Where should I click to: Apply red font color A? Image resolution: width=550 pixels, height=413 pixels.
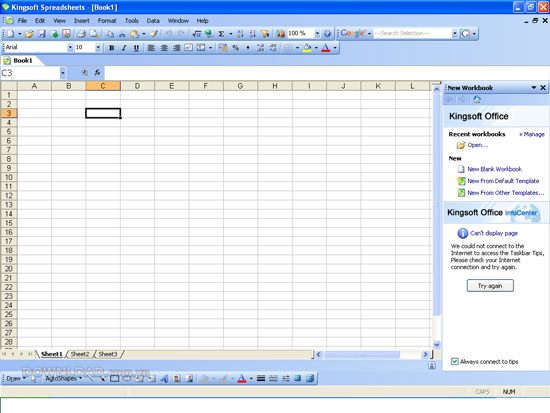pyautogui.click(x=326, y=48)
